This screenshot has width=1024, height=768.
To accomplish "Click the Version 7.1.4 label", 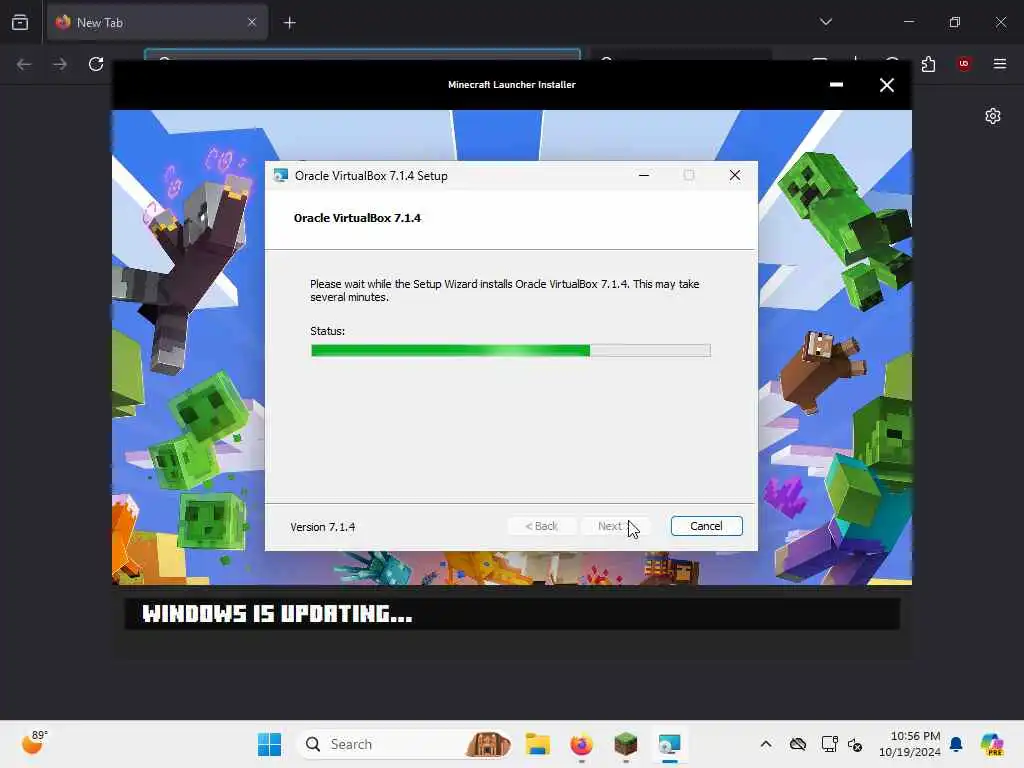I will (x=323, y=527).
